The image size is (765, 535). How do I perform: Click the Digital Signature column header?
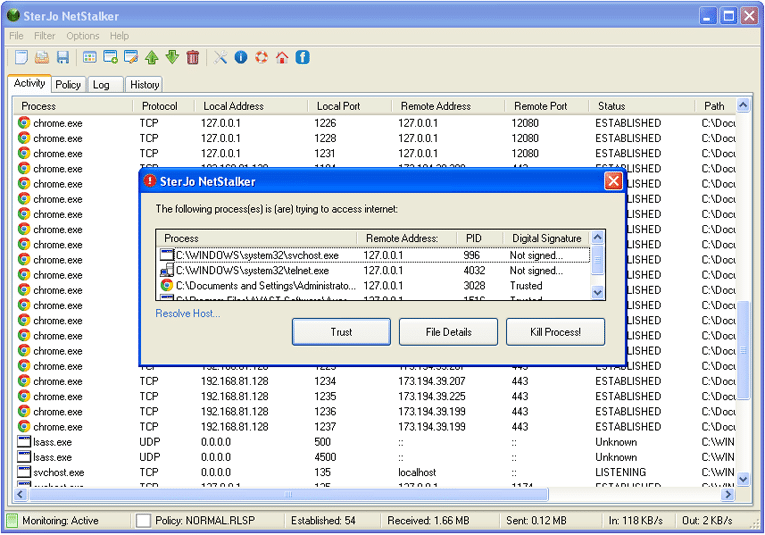click(x=546, y=238)
